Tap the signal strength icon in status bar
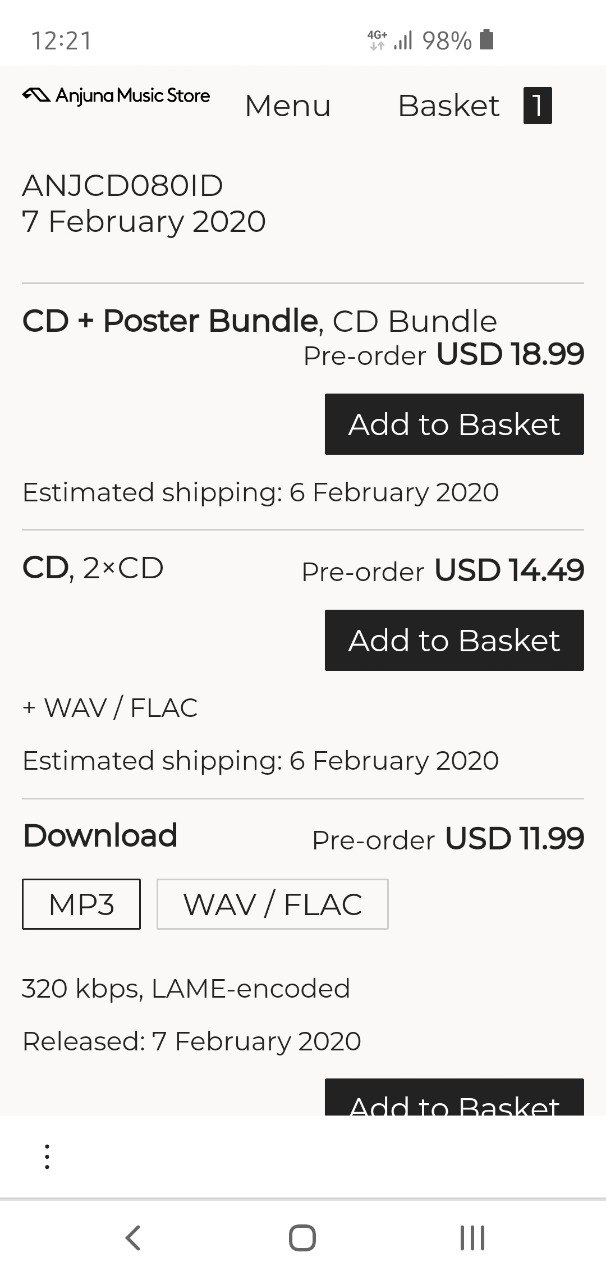This screenshot has height=1280, width=606. point(403,40)
